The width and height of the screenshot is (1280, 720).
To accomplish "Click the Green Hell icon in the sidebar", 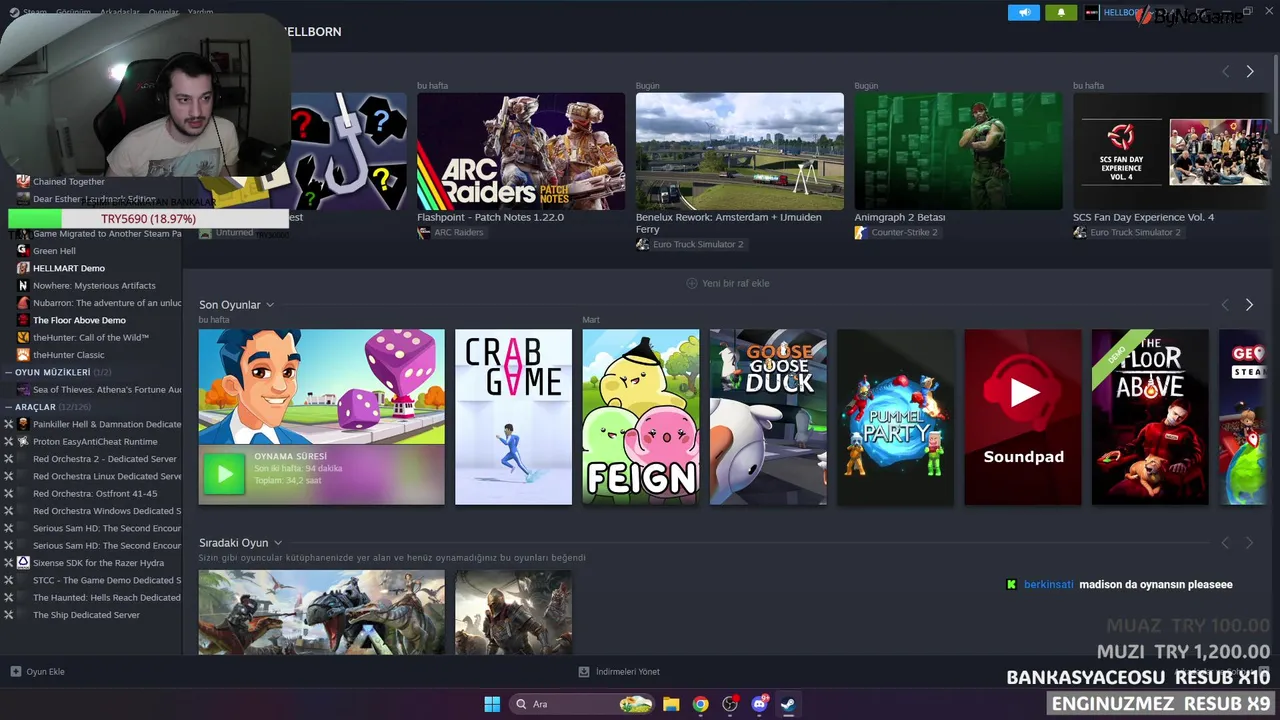I will [23, 251].
